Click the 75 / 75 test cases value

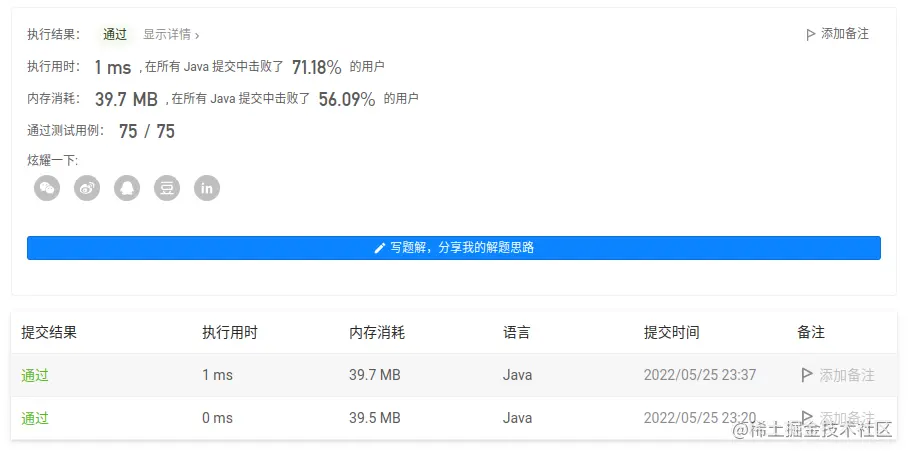[147, 131]
